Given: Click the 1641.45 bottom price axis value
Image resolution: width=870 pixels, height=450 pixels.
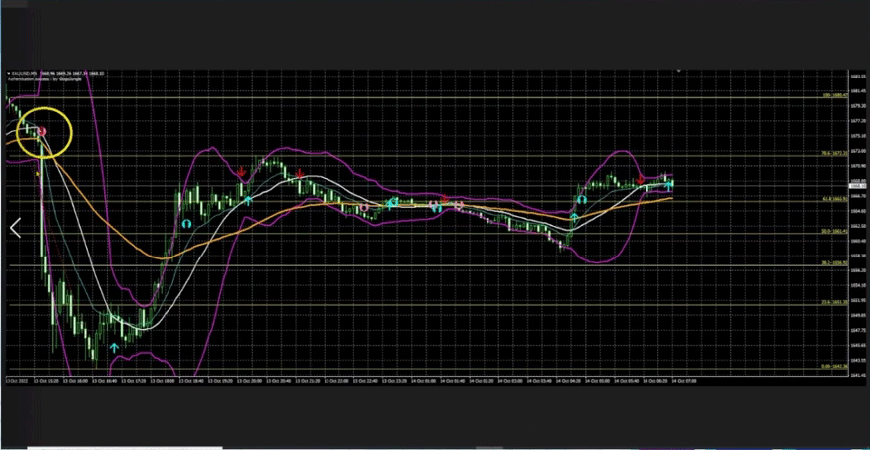Looking at the screenshot, I should click(857, 376).
